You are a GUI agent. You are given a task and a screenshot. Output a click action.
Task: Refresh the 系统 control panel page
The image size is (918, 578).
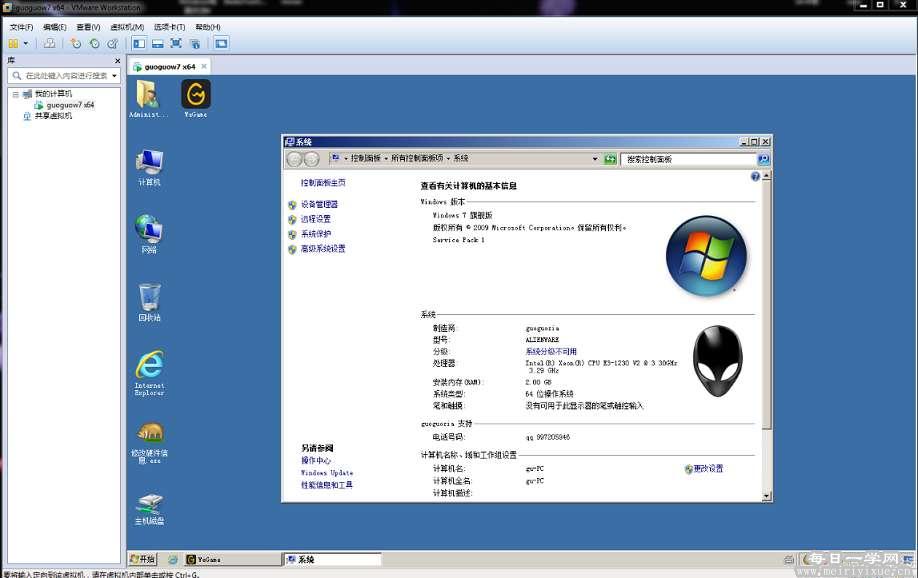tap(609, 159)
